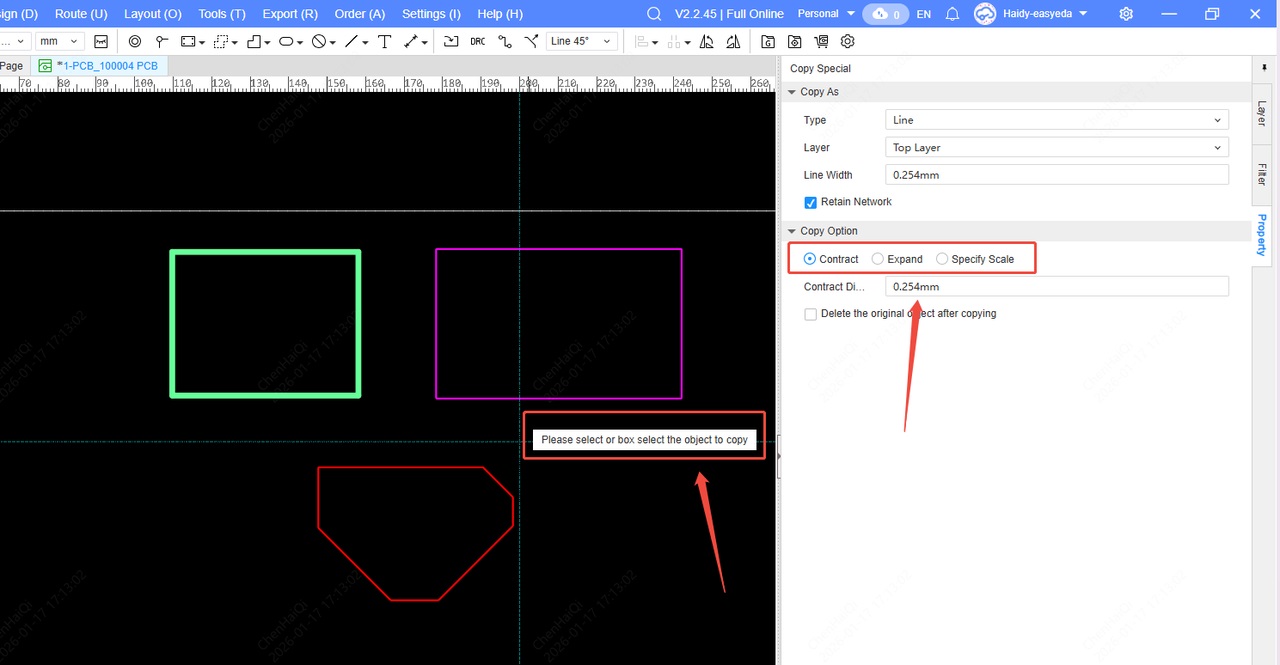Screen dimensions: 1280x665
Task: Uncheck the Retain Network checkbox
Action: (811, 202)
